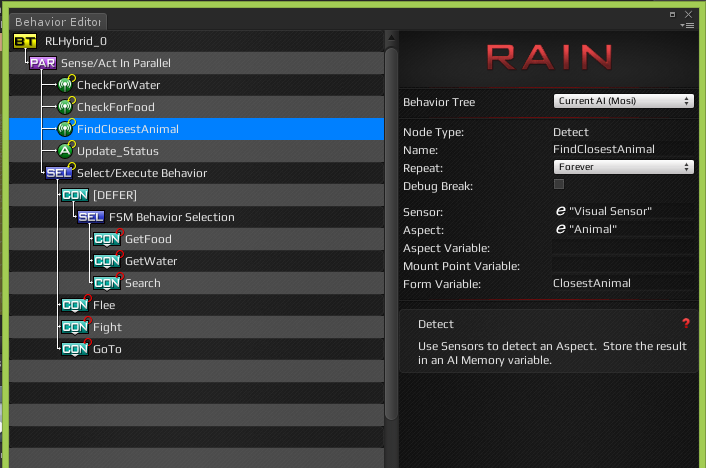
Task: Open the panel options menu icon
Action: (x=688, y=26)
